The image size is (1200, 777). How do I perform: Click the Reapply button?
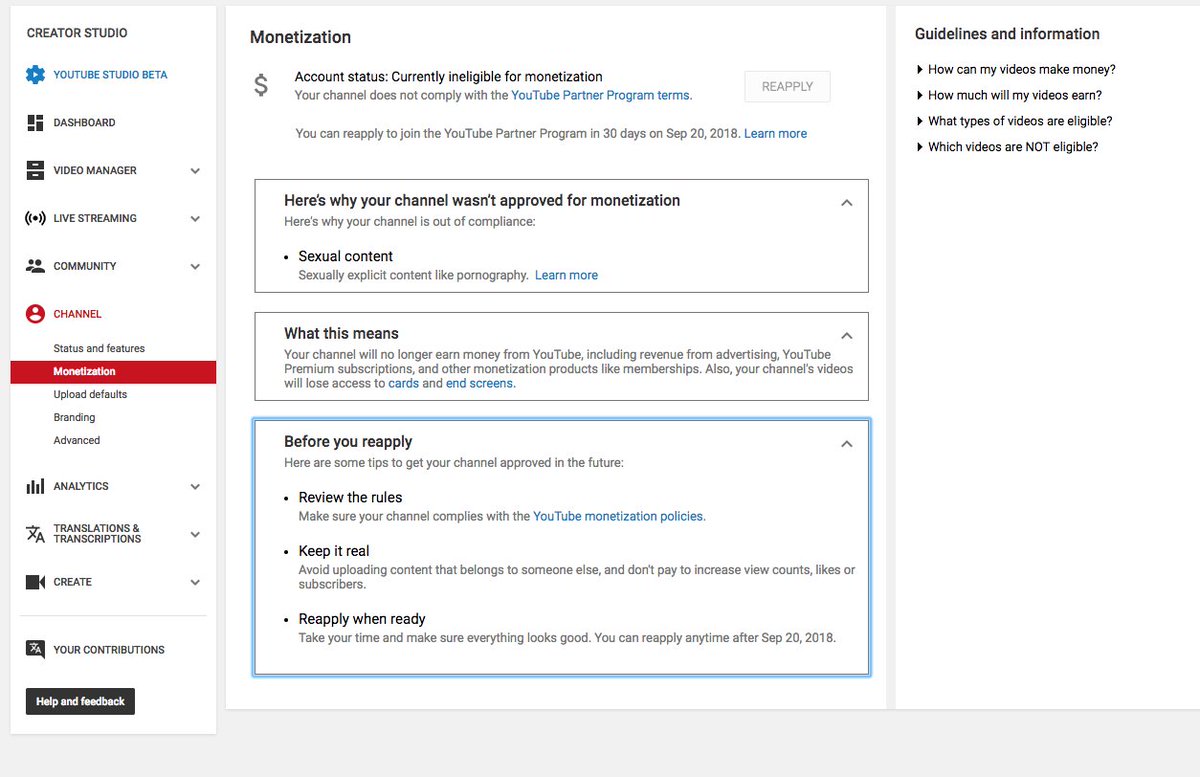tap(787, 87)
